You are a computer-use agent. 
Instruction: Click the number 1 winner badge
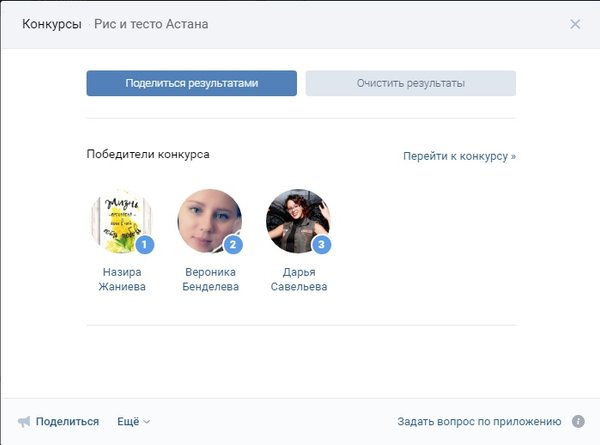pos(144,244)
